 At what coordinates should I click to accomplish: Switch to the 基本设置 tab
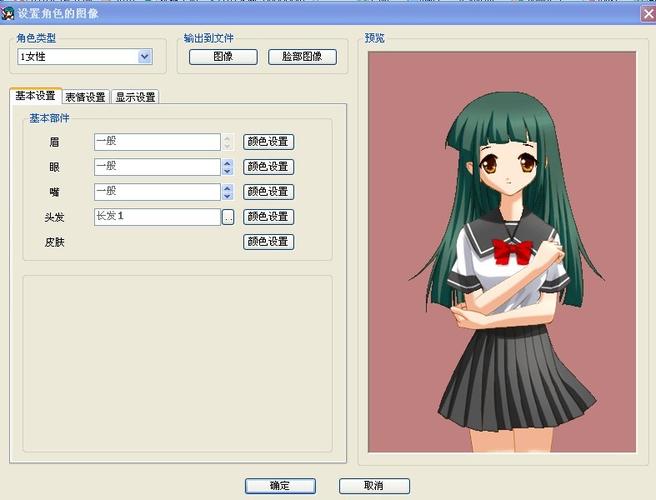[x=36, y=96]
